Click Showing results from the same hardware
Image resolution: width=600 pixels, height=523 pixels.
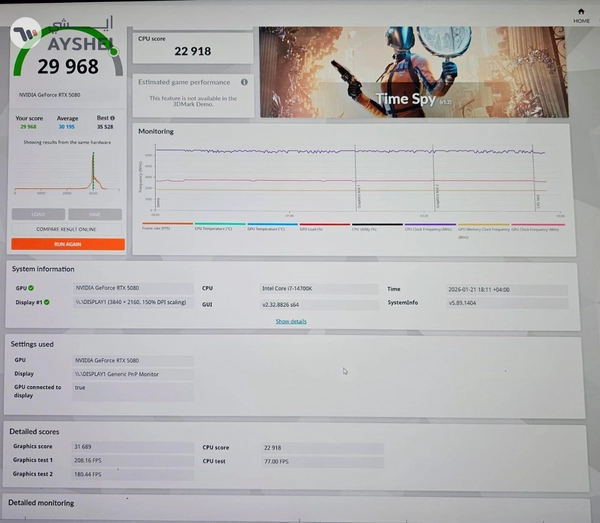coord(67,142)
